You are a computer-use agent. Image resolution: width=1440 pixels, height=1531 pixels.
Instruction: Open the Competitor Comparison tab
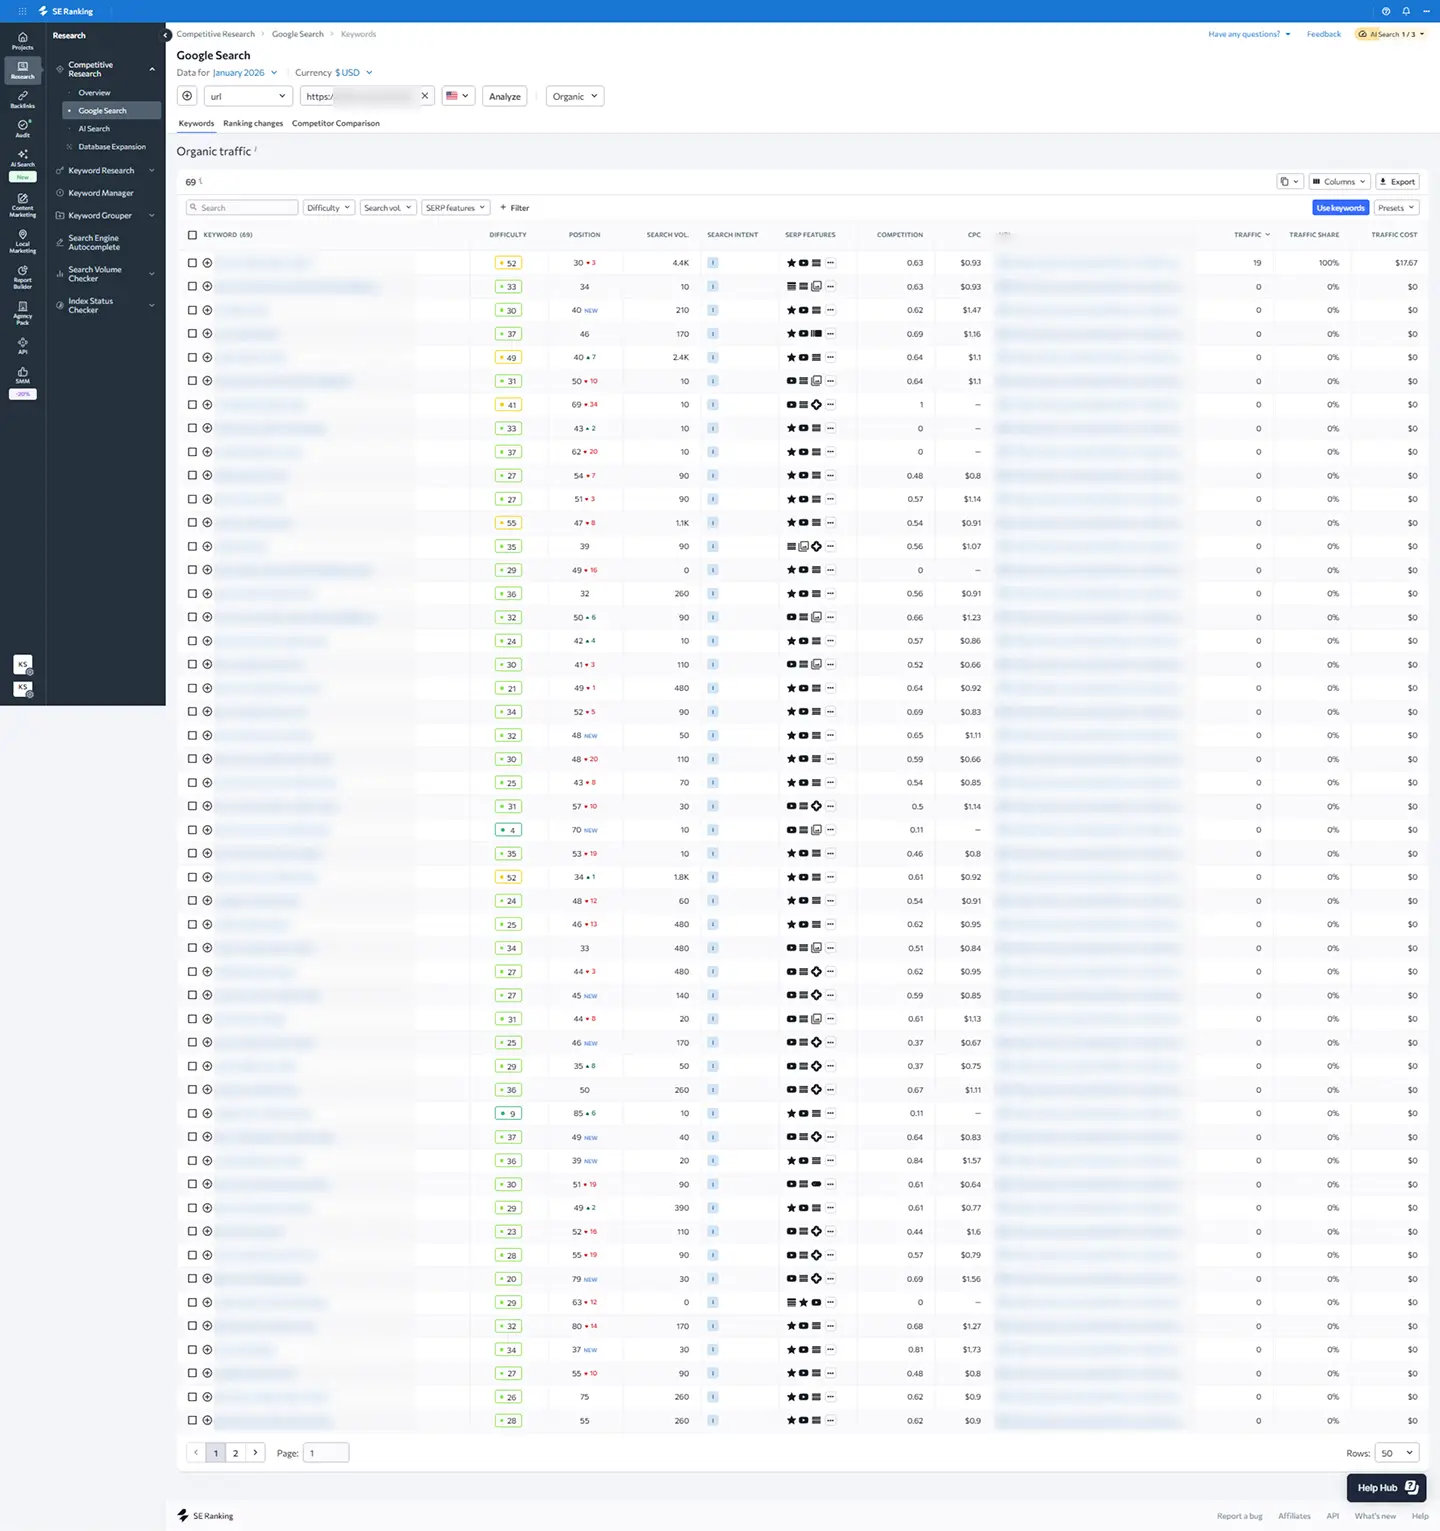(x=336, y=123)
